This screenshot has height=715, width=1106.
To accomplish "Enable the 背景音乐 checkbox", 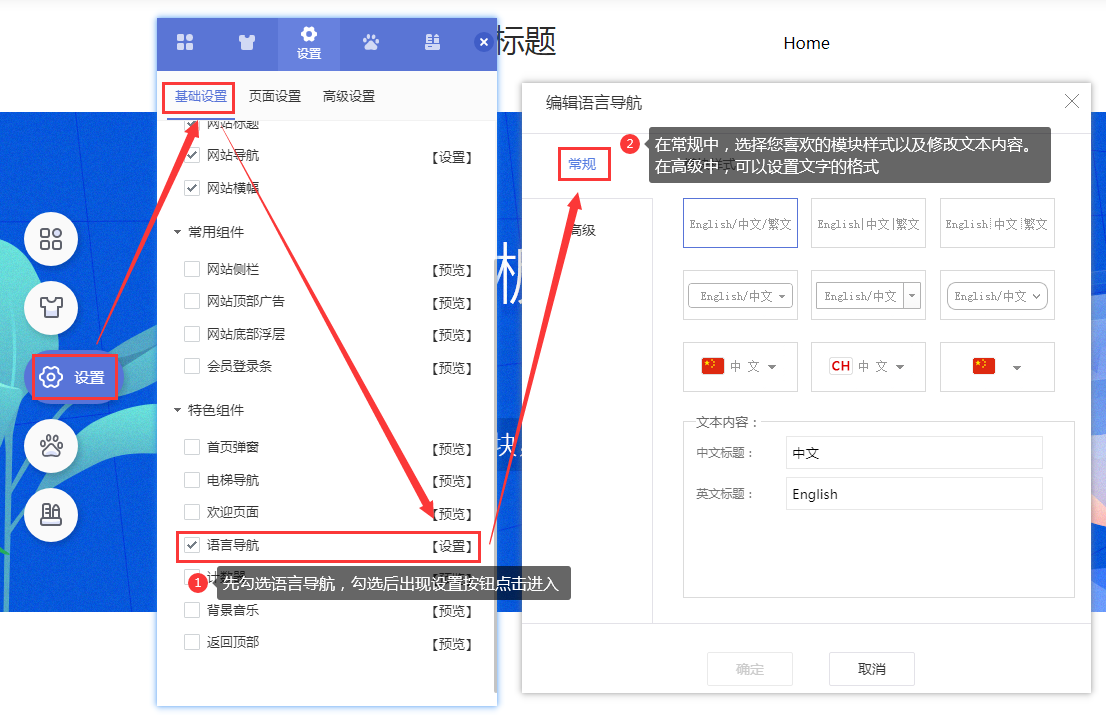I will [192, 610].
